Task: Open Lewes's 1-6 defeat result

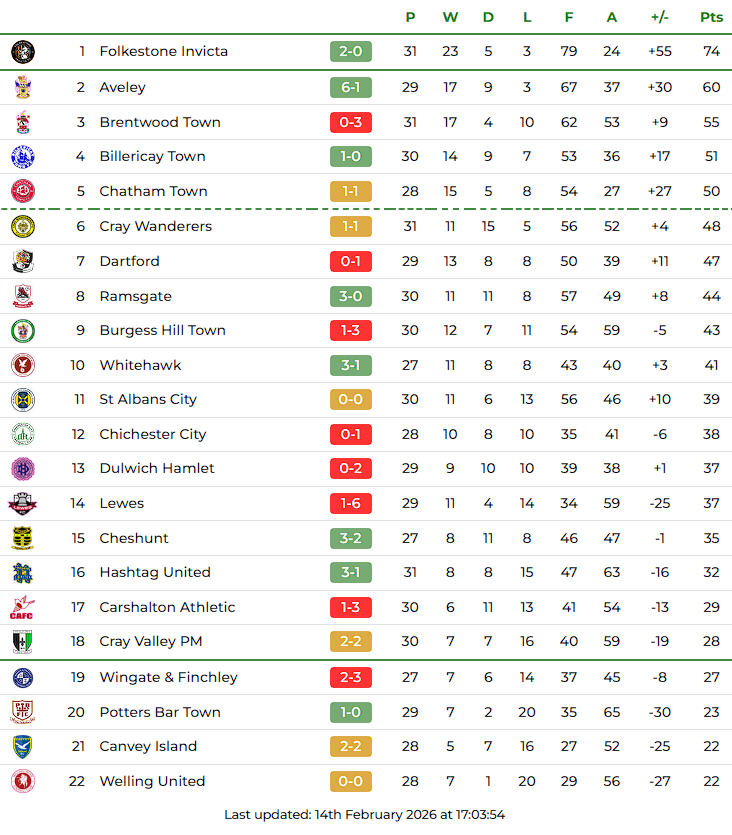Action: point(351,504)
